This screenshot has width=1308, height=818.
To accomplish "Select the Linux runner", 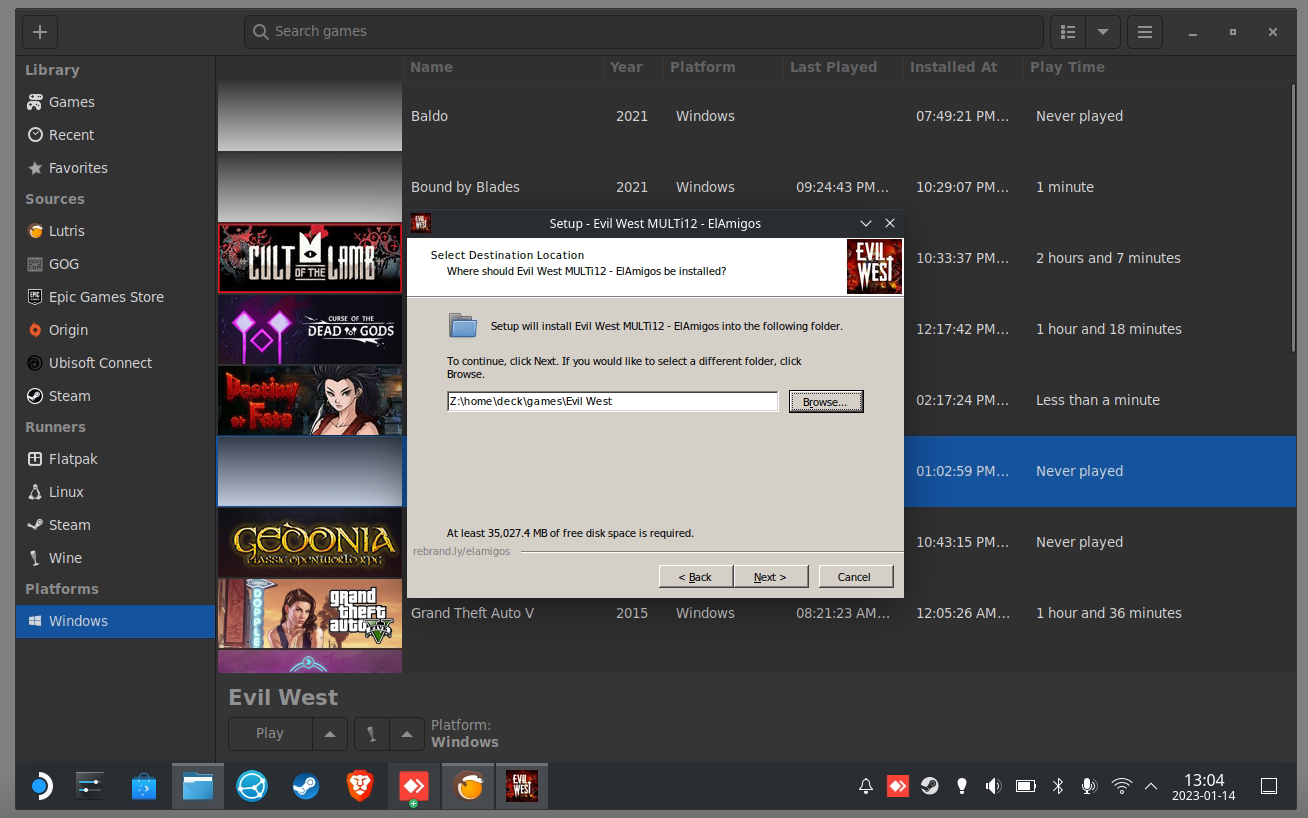I will (x=115, y=492).
